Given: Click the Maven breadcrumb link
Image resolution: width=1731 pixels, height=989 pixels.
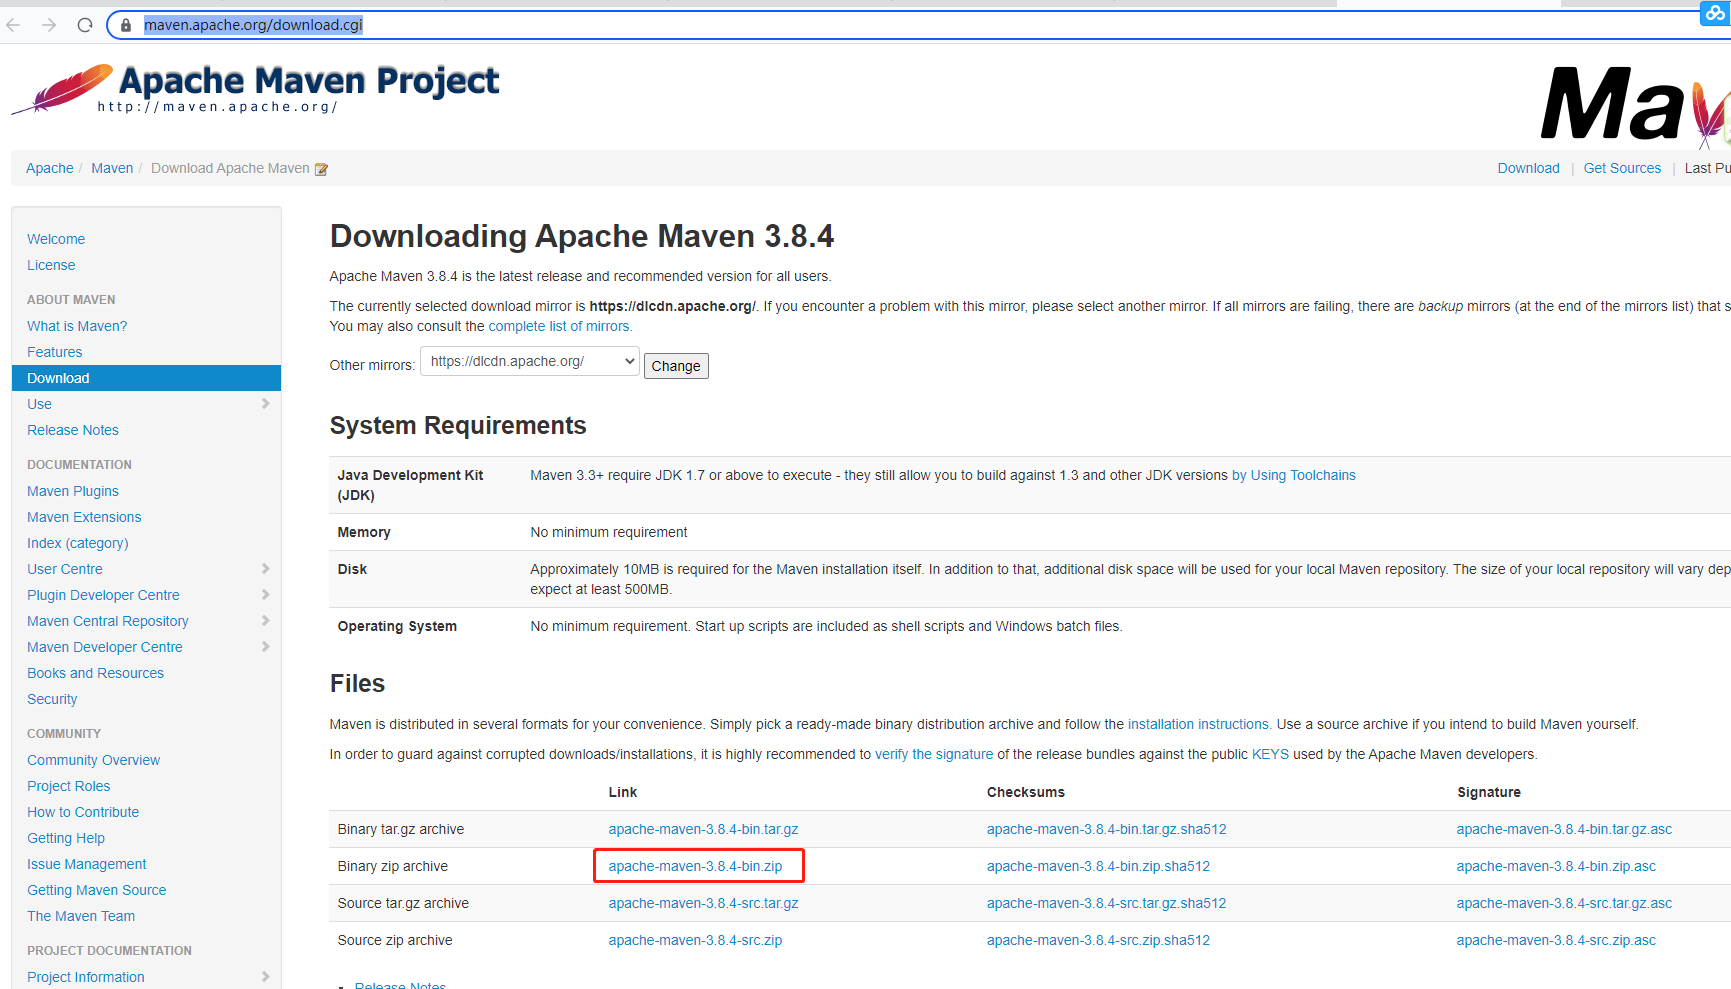Looking at the screenshot, I should pos(112,168).
